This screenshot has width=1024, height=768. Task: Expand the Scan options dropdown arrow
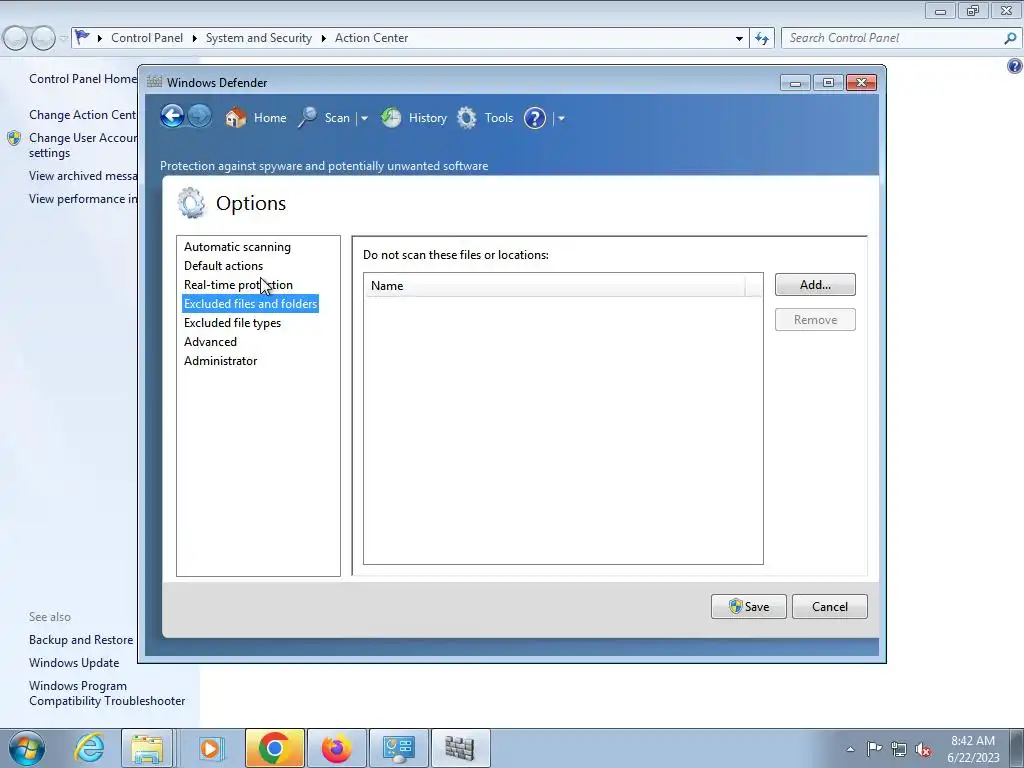pyautogui.click(x=364, y=119)
